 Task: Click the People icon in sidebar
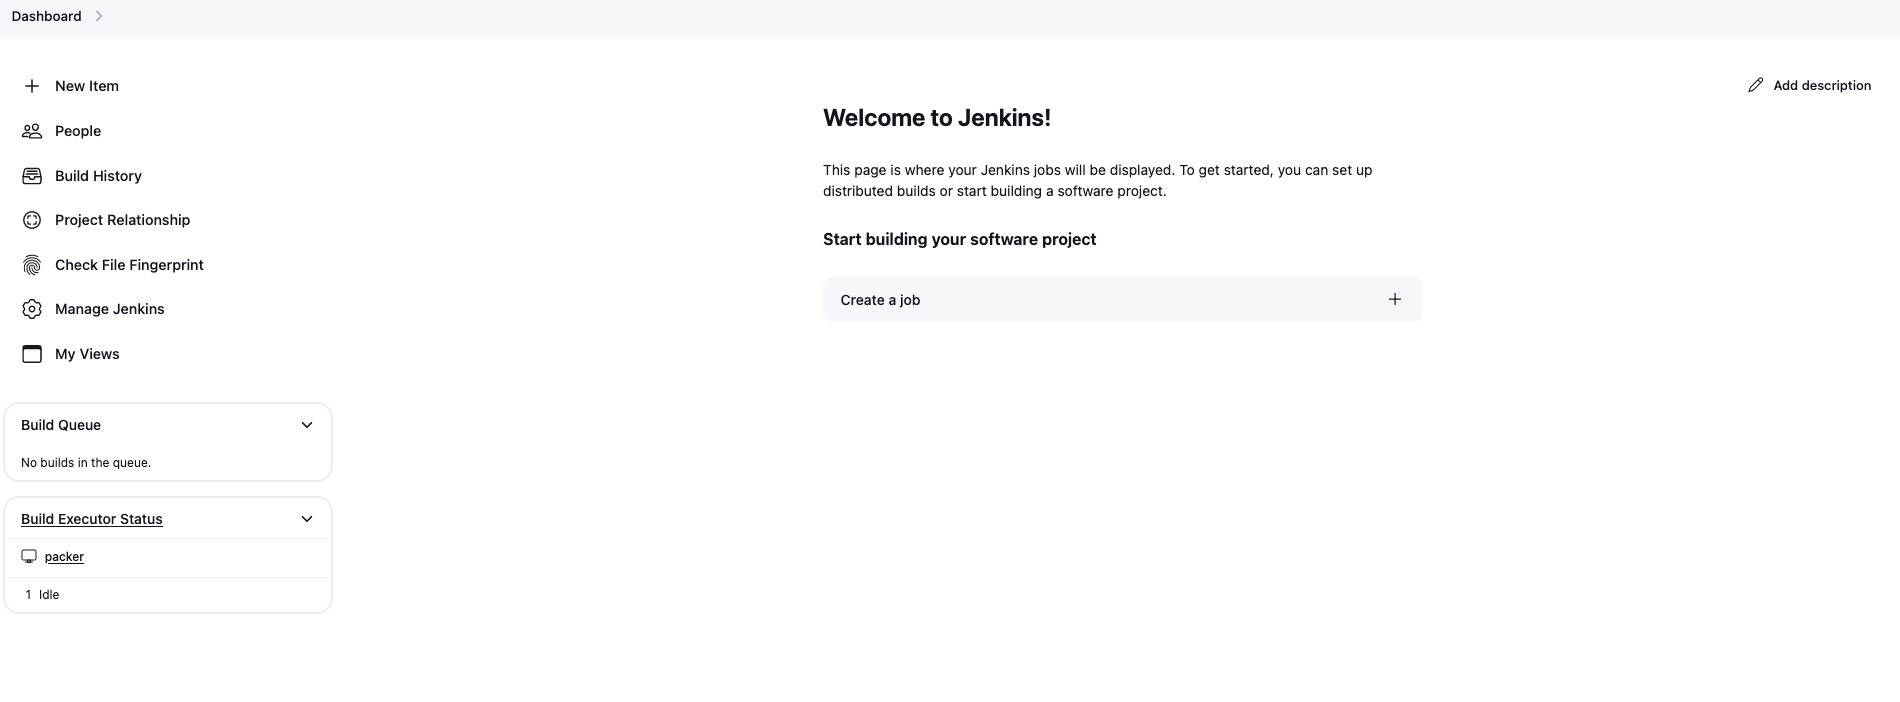pyautogui.click(x=32, y=131)
